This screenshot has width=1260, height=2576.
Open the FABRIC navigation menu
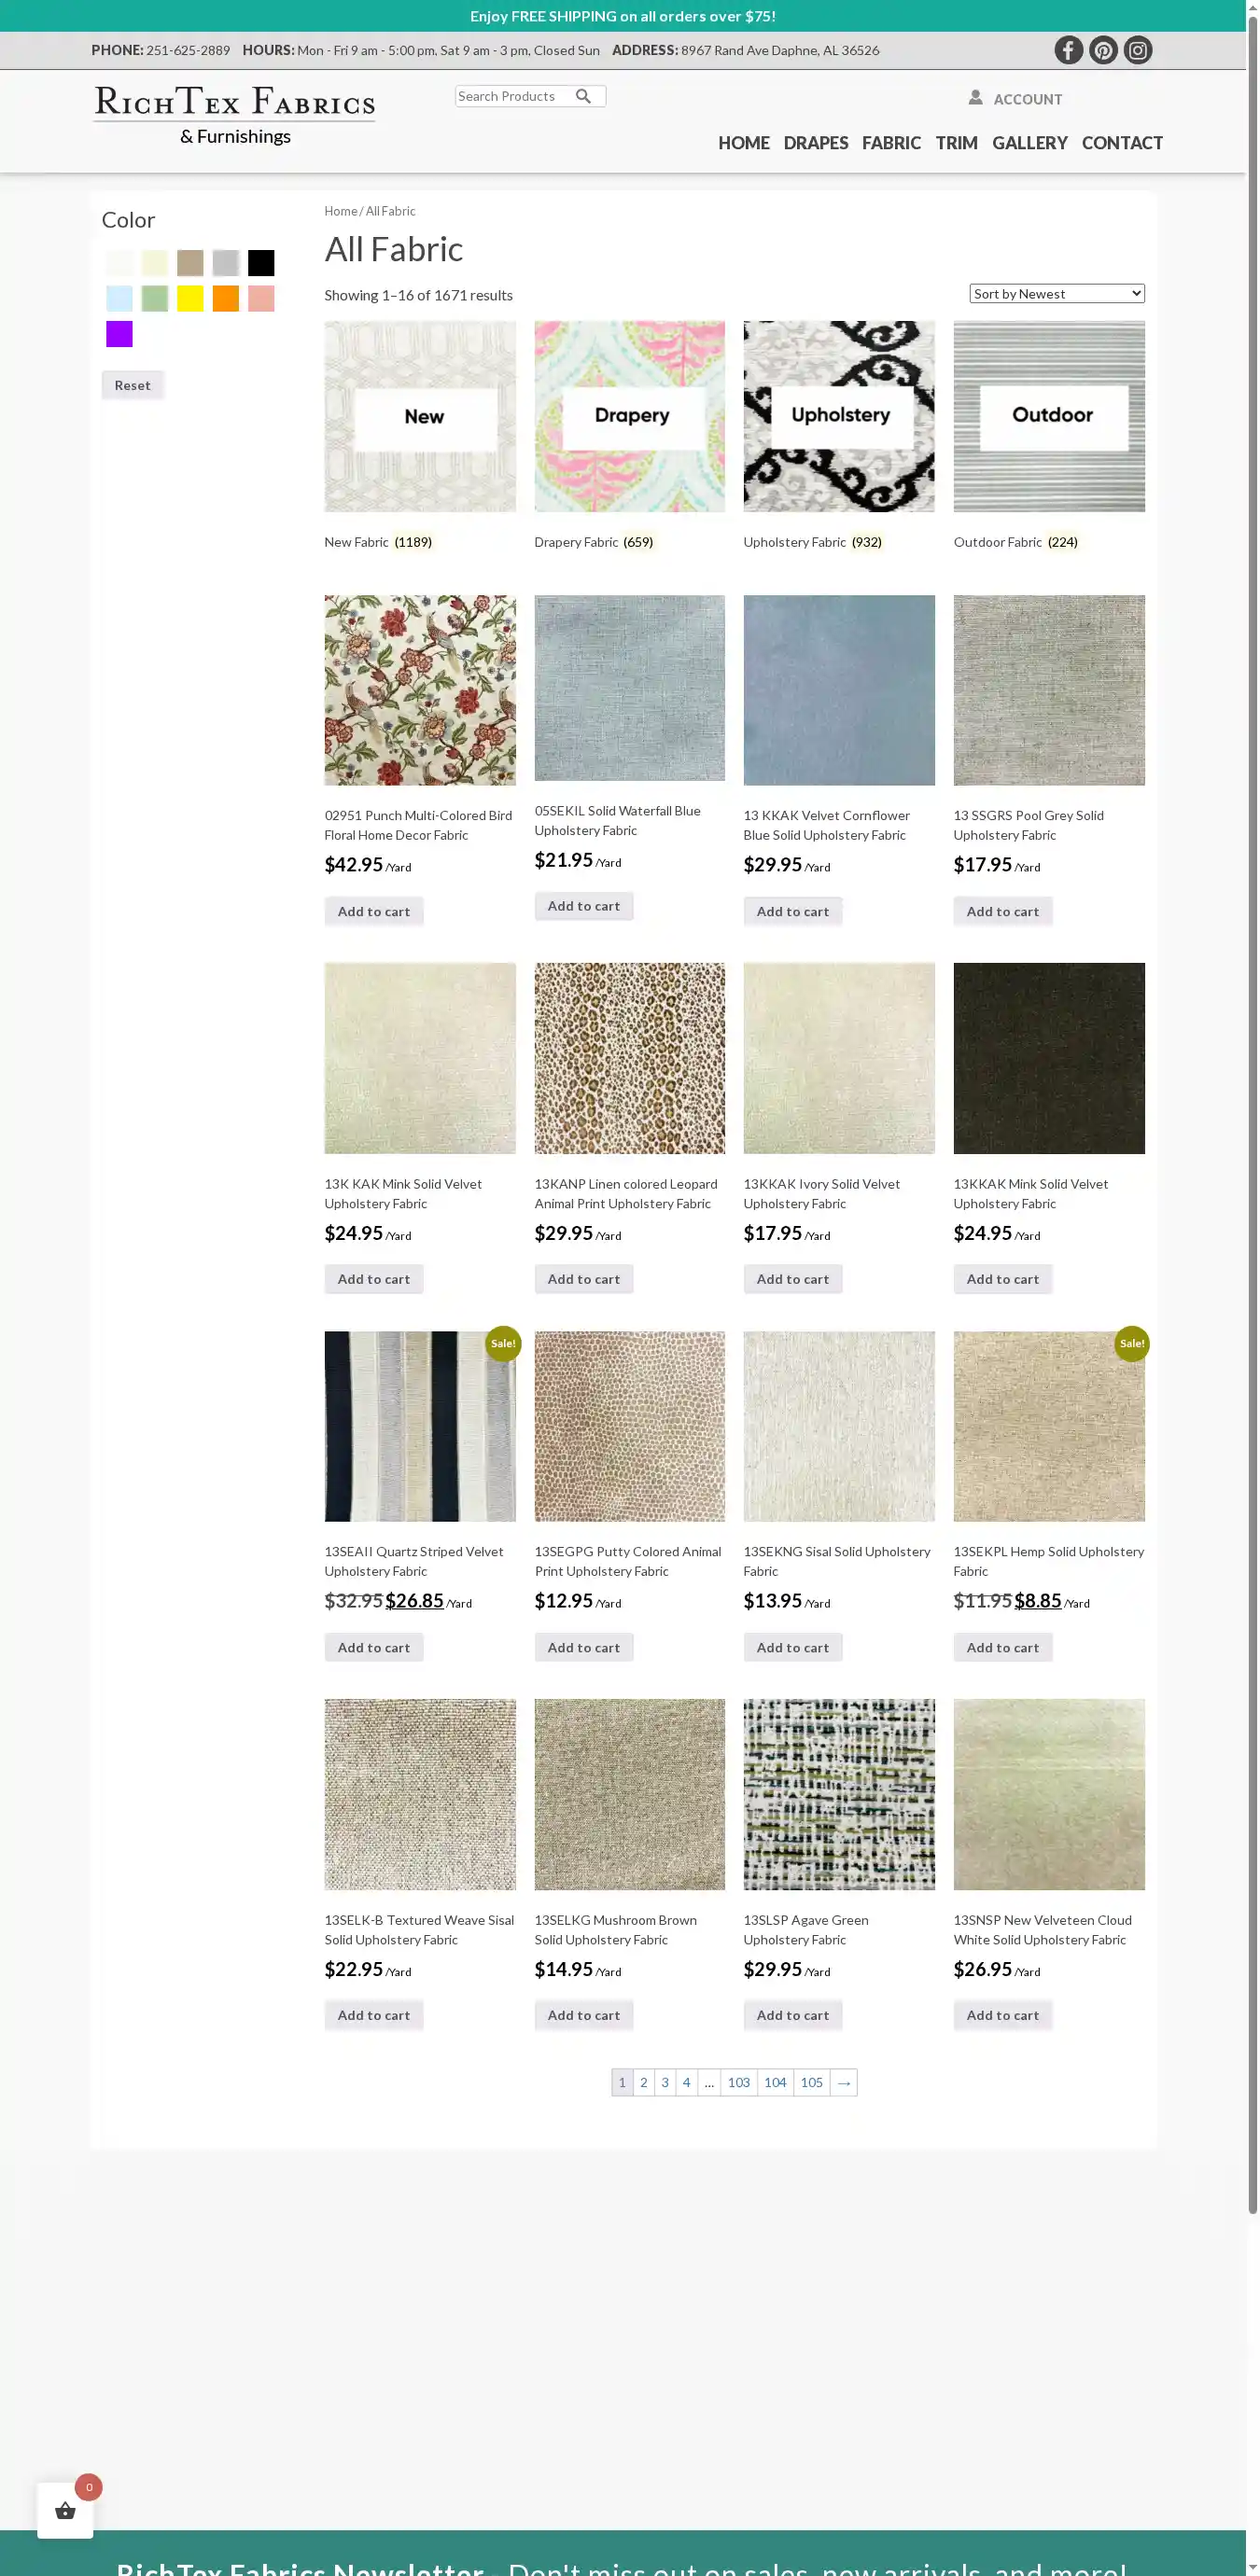891,143
